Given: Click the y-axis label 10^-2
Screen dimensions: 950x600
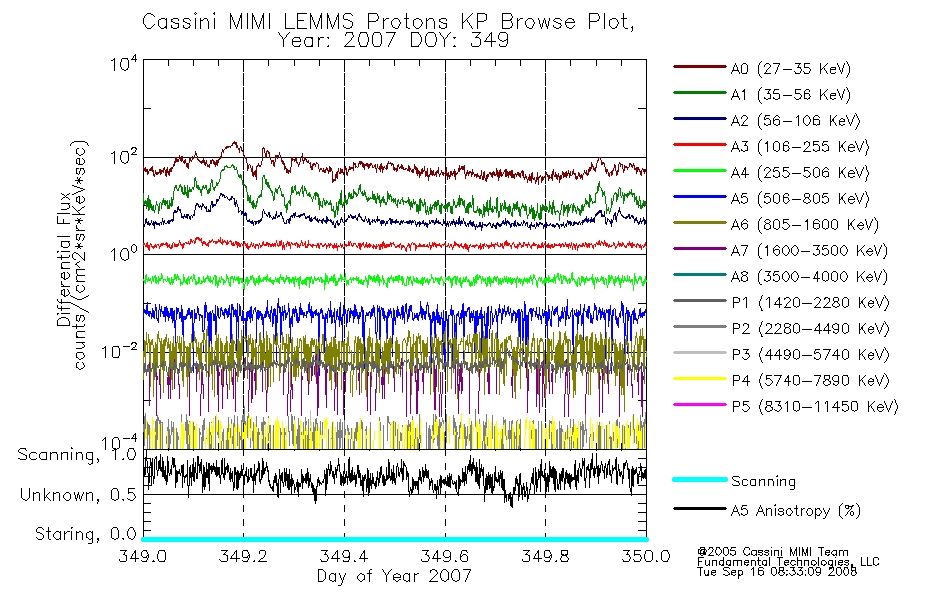Looking at the screenshot, I should click(119, 350).
